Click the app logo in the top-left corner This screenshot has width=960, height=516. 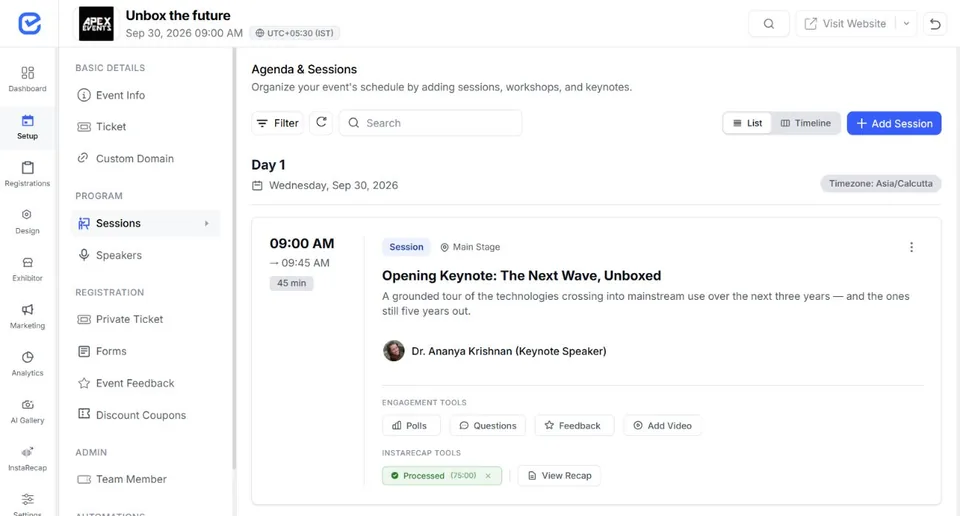[29, 23]
